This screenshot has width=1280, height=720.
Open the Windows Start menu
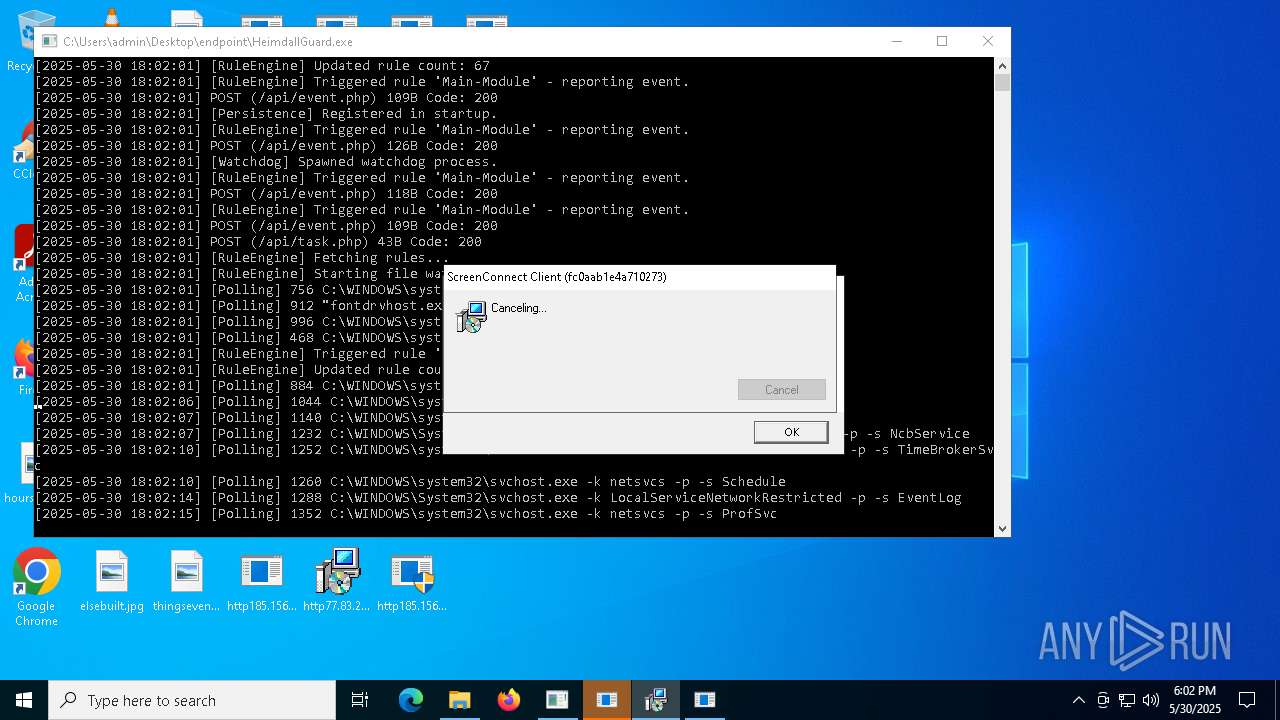[x=24, y=700]
